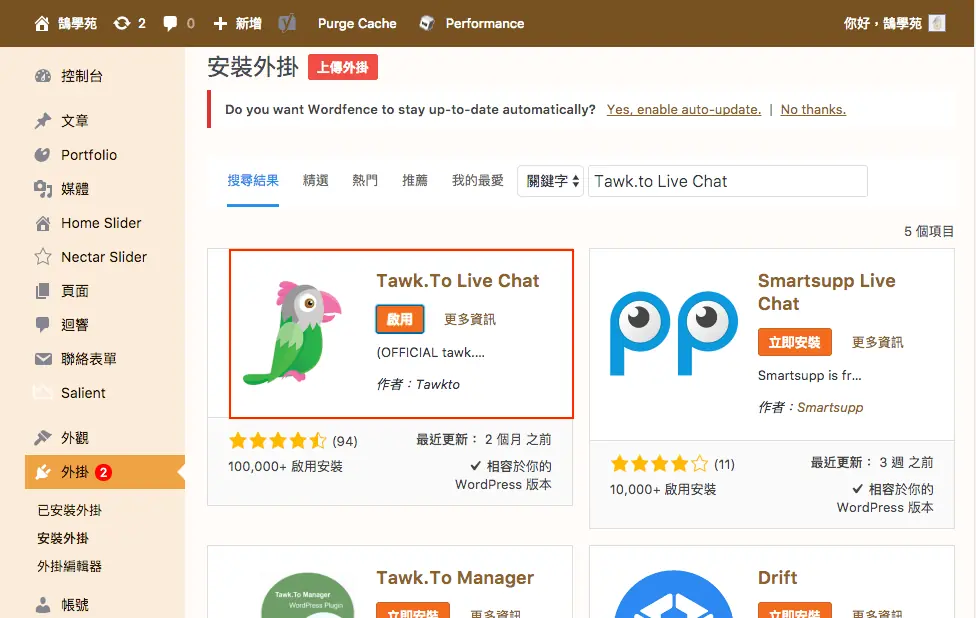Open the updates icon showing 2
Image resolution: width=976 pixels, height=618 pixels.
tap(122, 24)
